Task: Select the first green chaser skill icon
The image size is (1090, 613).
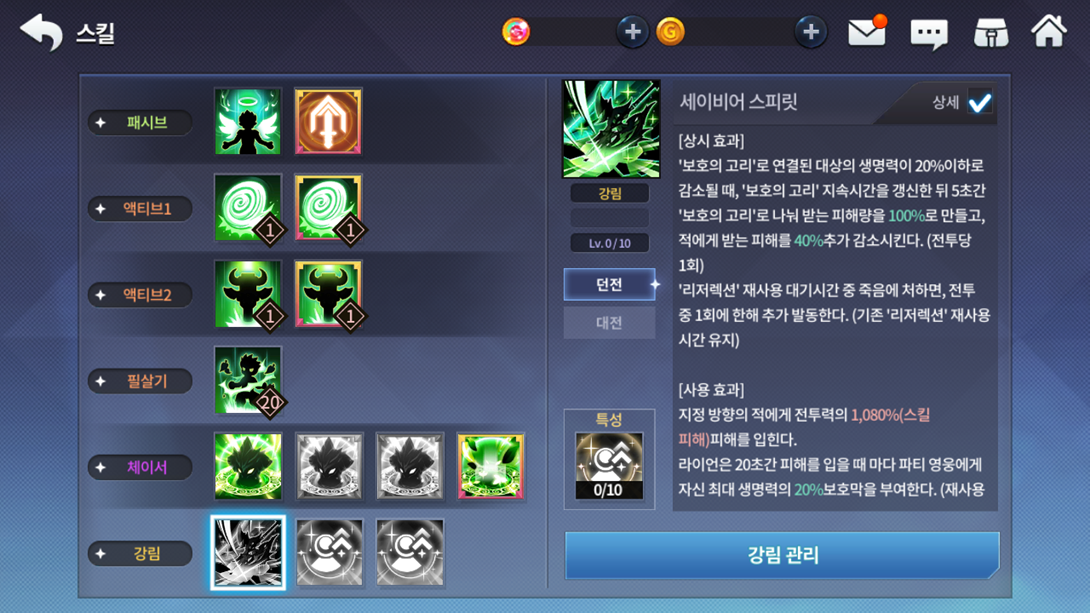Action: coord(248,466)
